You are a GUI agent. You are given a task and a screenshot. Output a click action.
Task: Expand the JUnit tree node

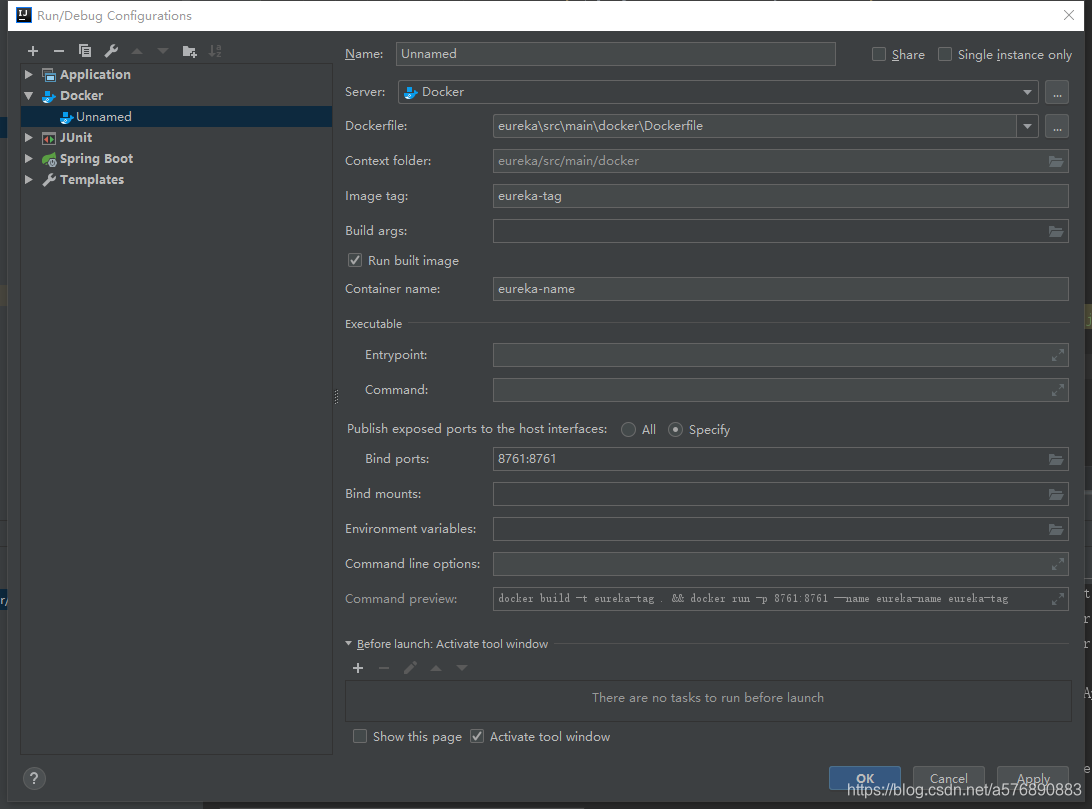29,137
